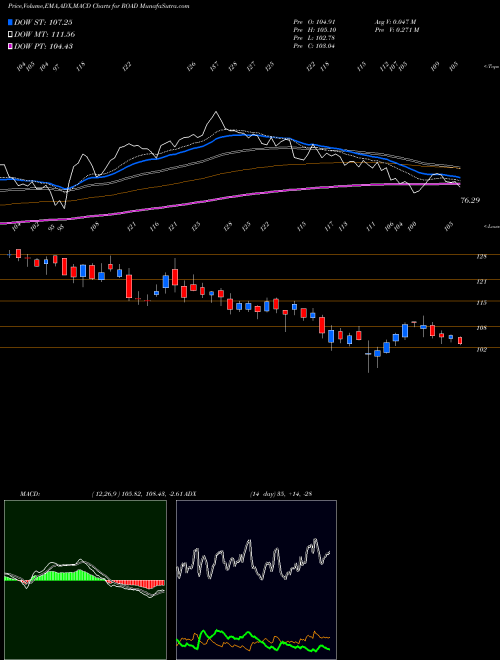The width and height of the screenshot is (500, 660).
Task: Click the 76.29 value beside the EMA chart
Action: click(470, 200)
